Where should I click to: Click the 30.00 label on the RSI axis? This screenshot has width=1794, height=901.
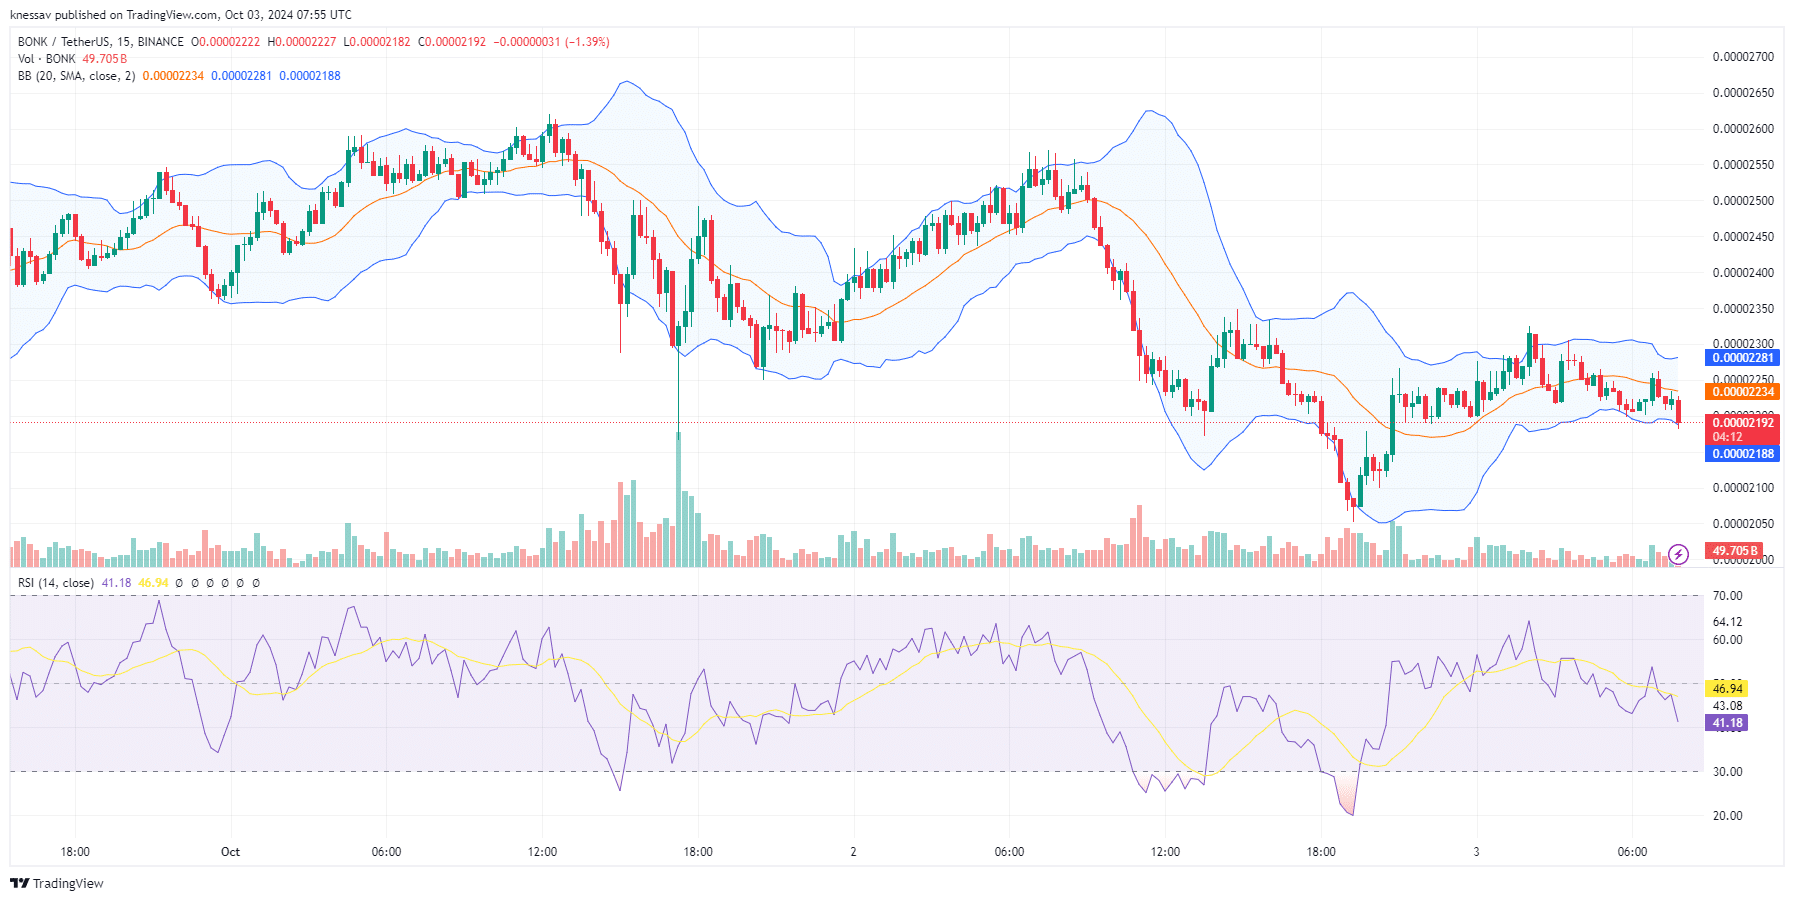click(1727, 772)
